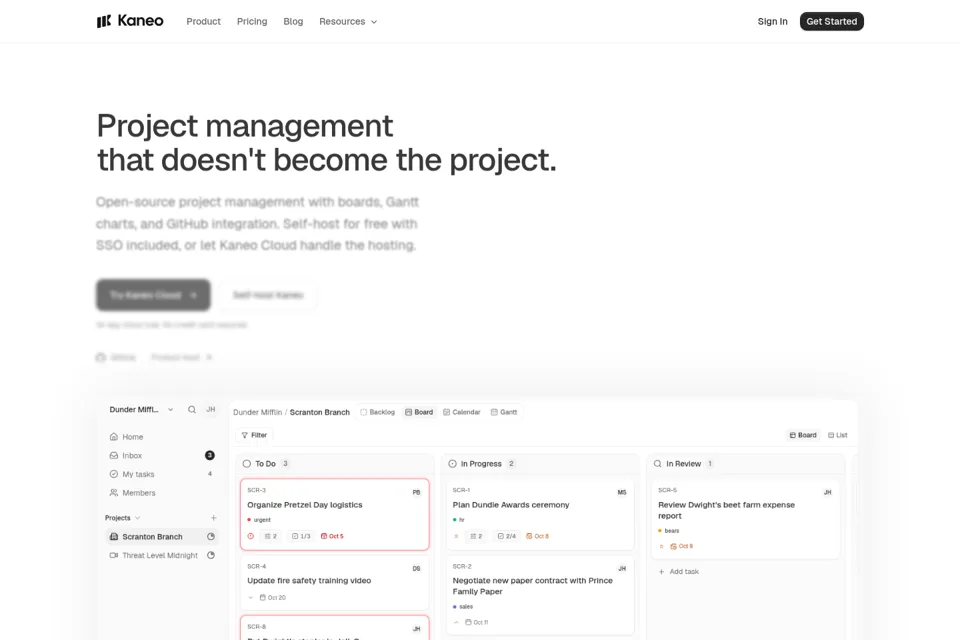960x640 pixels.
Task: Click the Try Kaneo Cloud button
Action: tap(153, 295)
